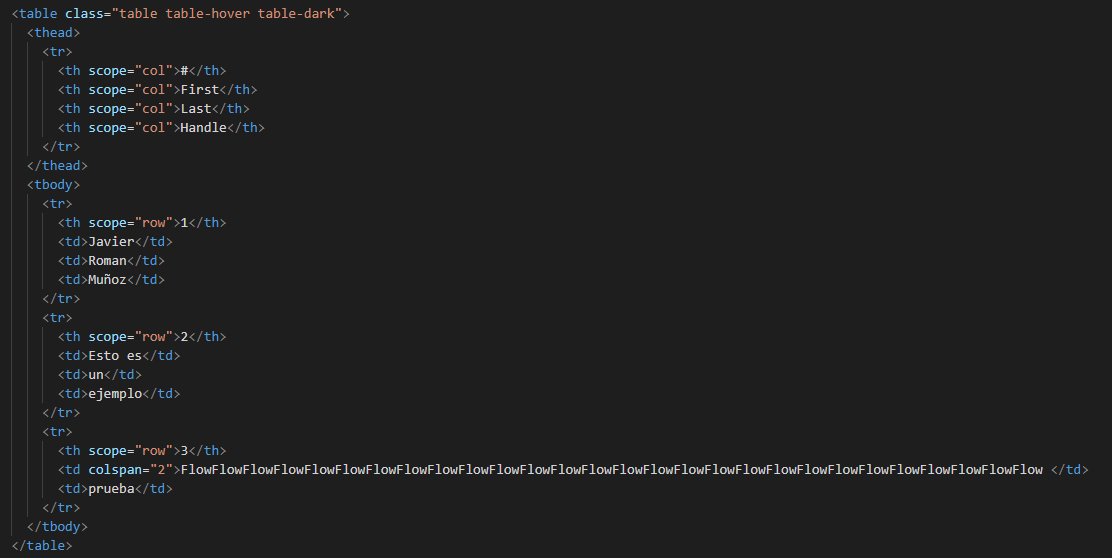Click the closing tbody tag
This screenshot has width=1112, height=558.
tap(57, 527)
